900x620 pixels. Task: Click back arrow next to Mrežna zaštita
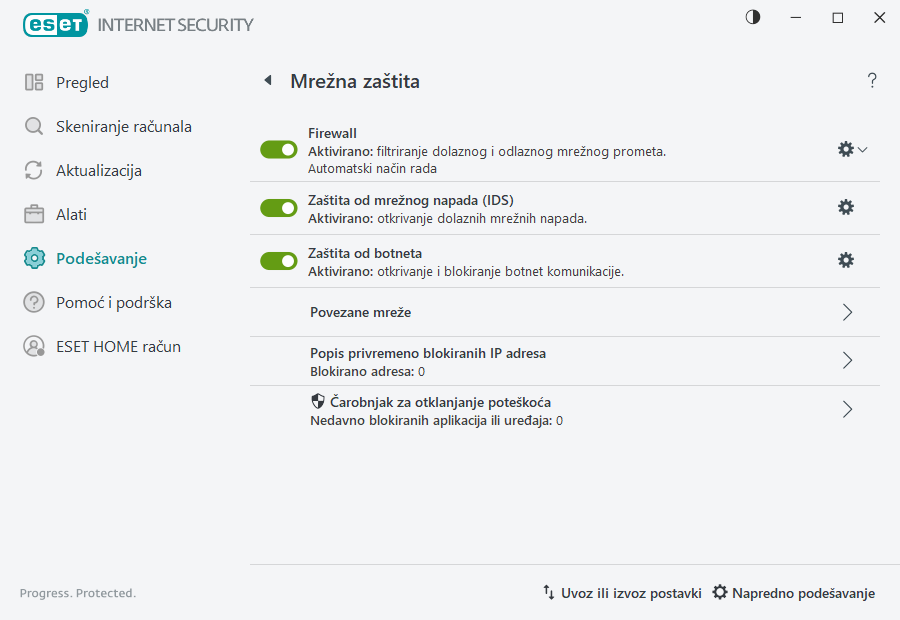[x=267, y=80]
